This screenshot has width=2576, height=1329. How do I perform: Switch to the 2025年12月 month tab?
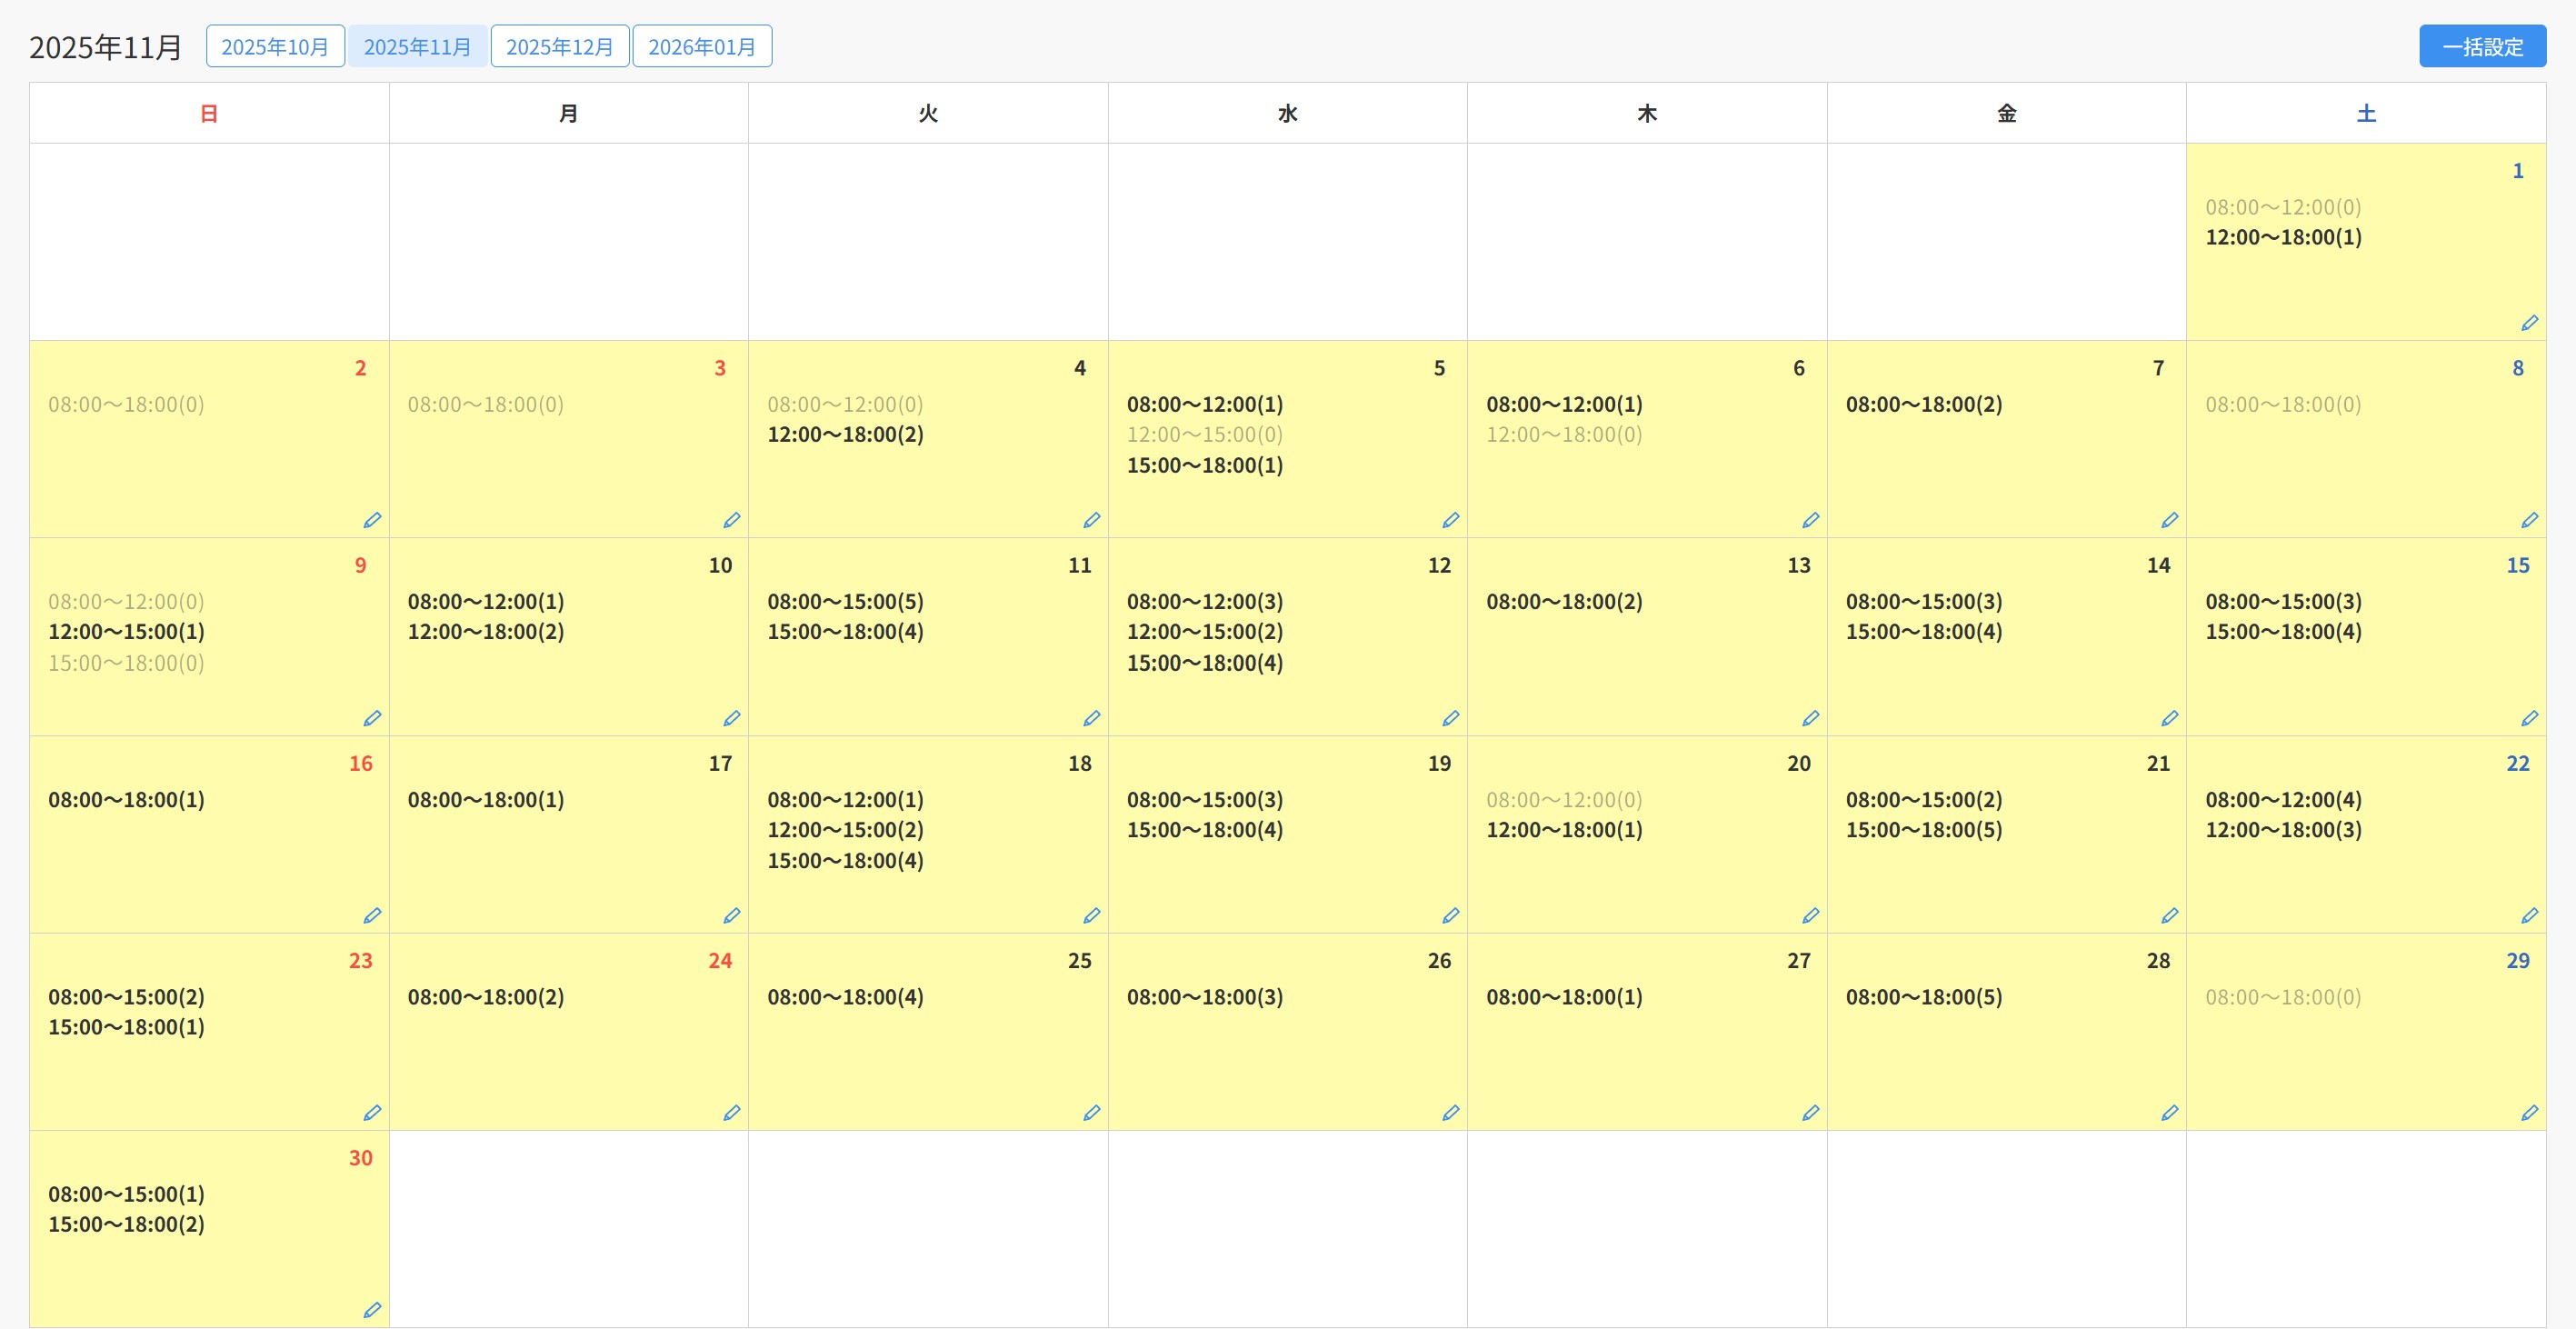559,46
